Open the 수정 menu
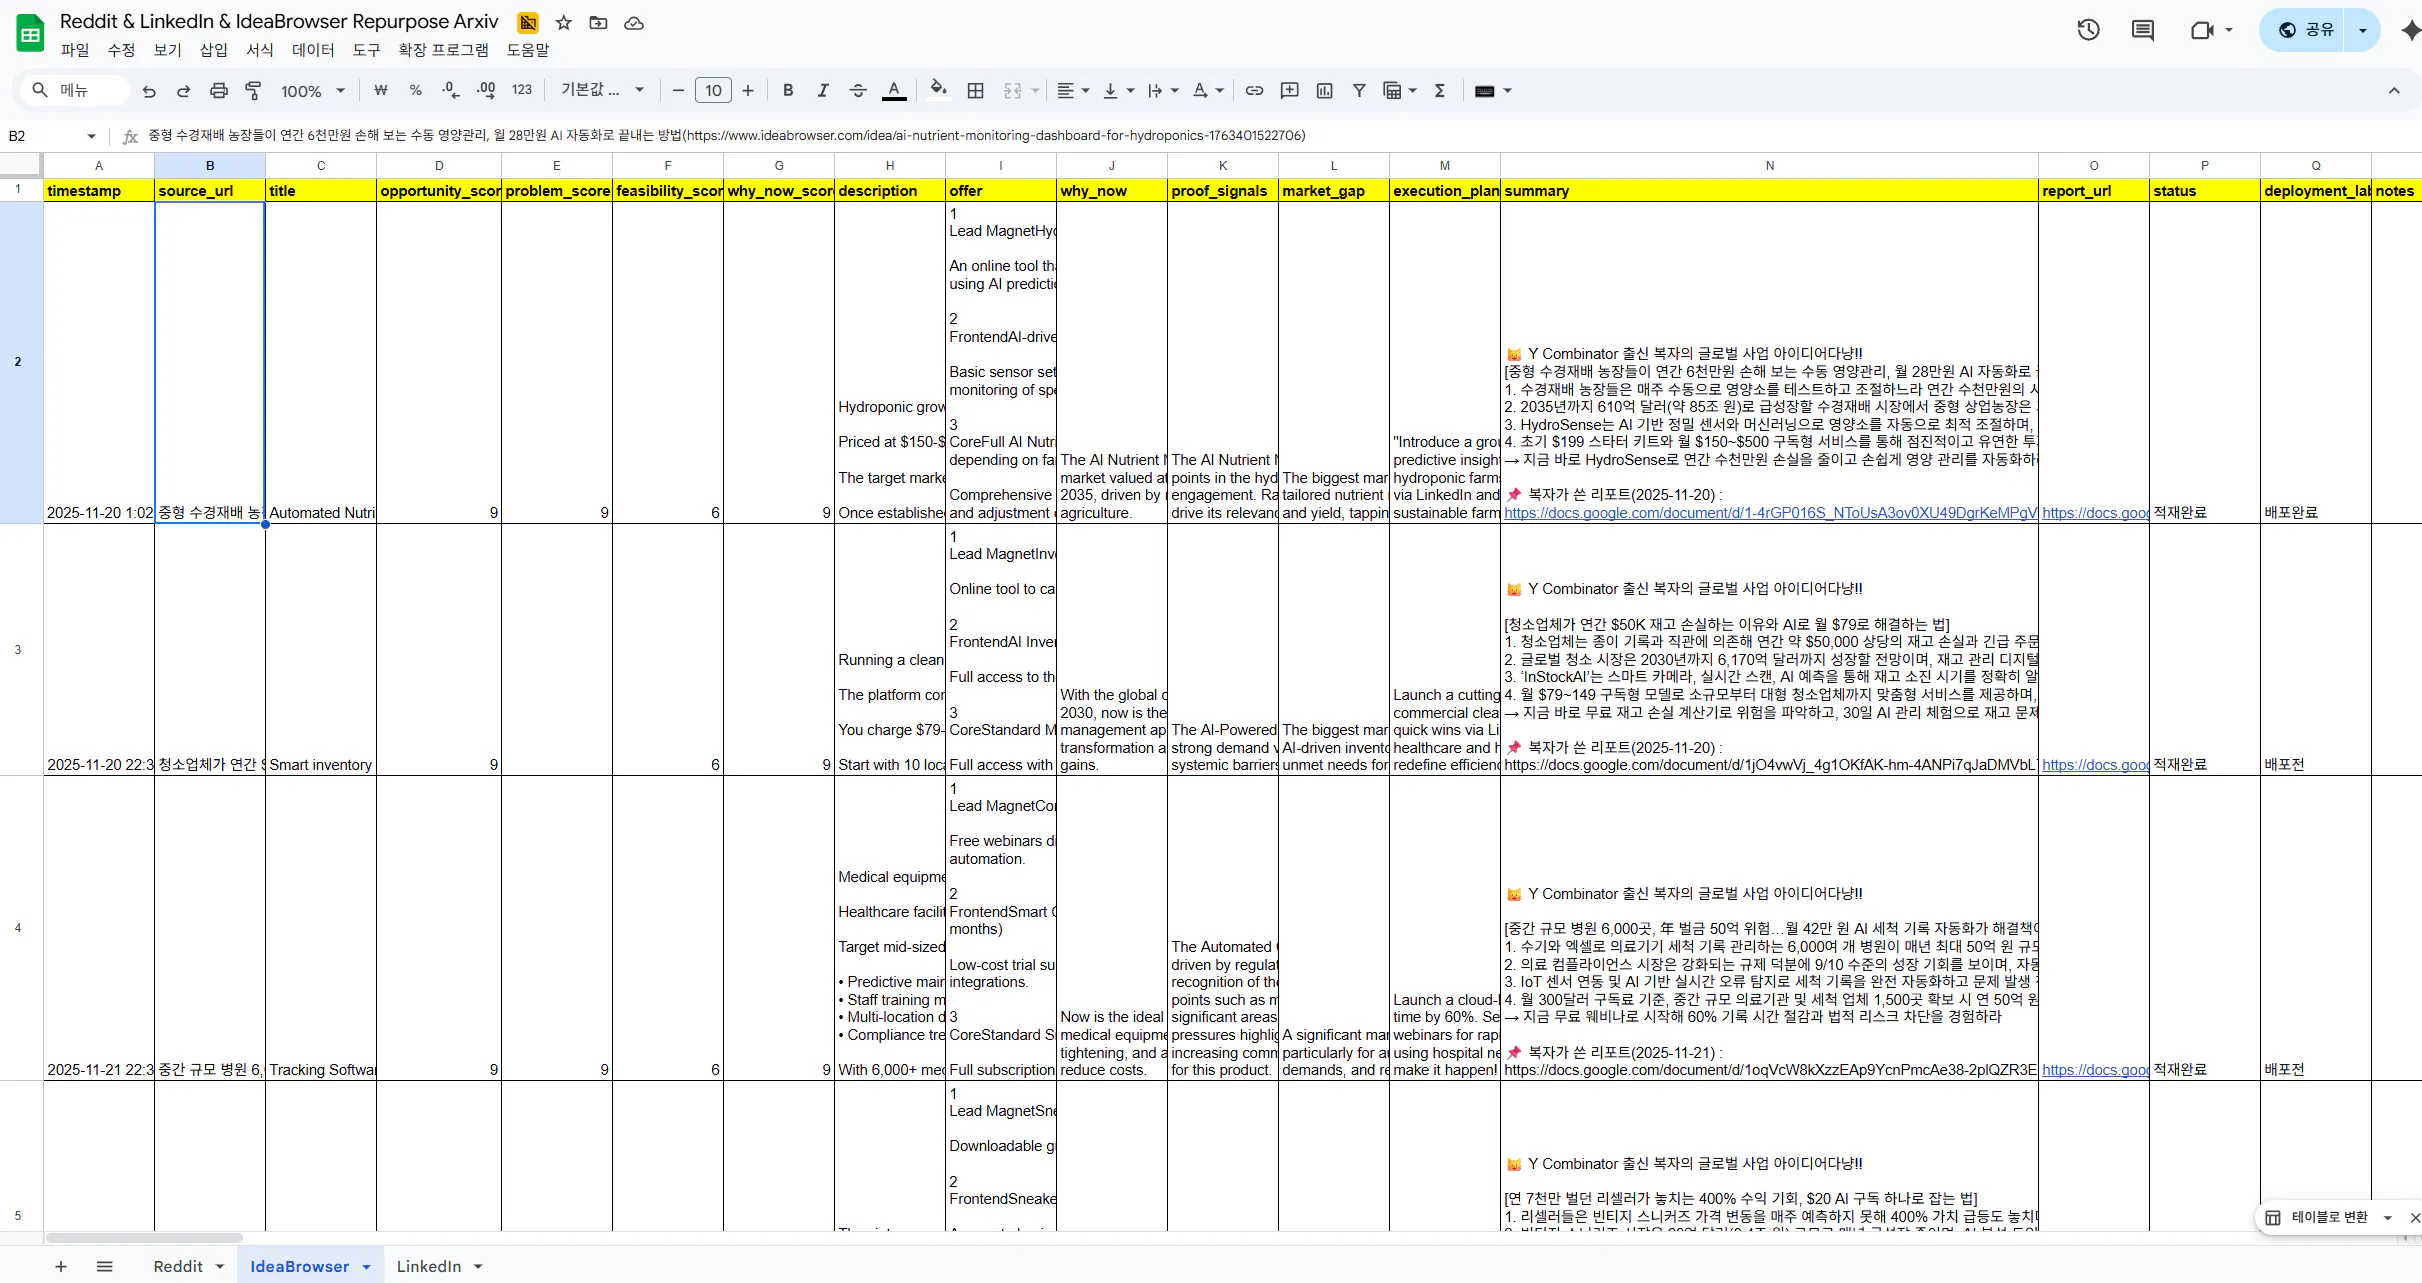The height and width of the screenshot is (1283, 2422). click(121, 50)
